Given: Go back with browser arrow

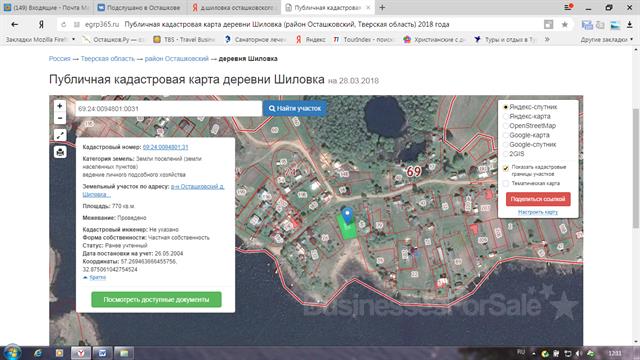Looking at the screenshot, I should click(x=15, y=24).
